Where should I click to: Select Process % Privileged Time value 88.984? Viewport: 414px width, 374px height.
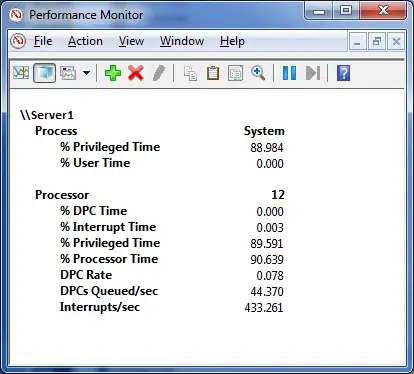point(267,147)
